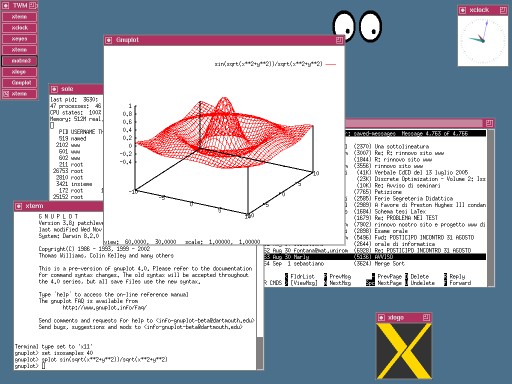
Task: Click the Reply command in the mail window
Action: click(457, 277)
